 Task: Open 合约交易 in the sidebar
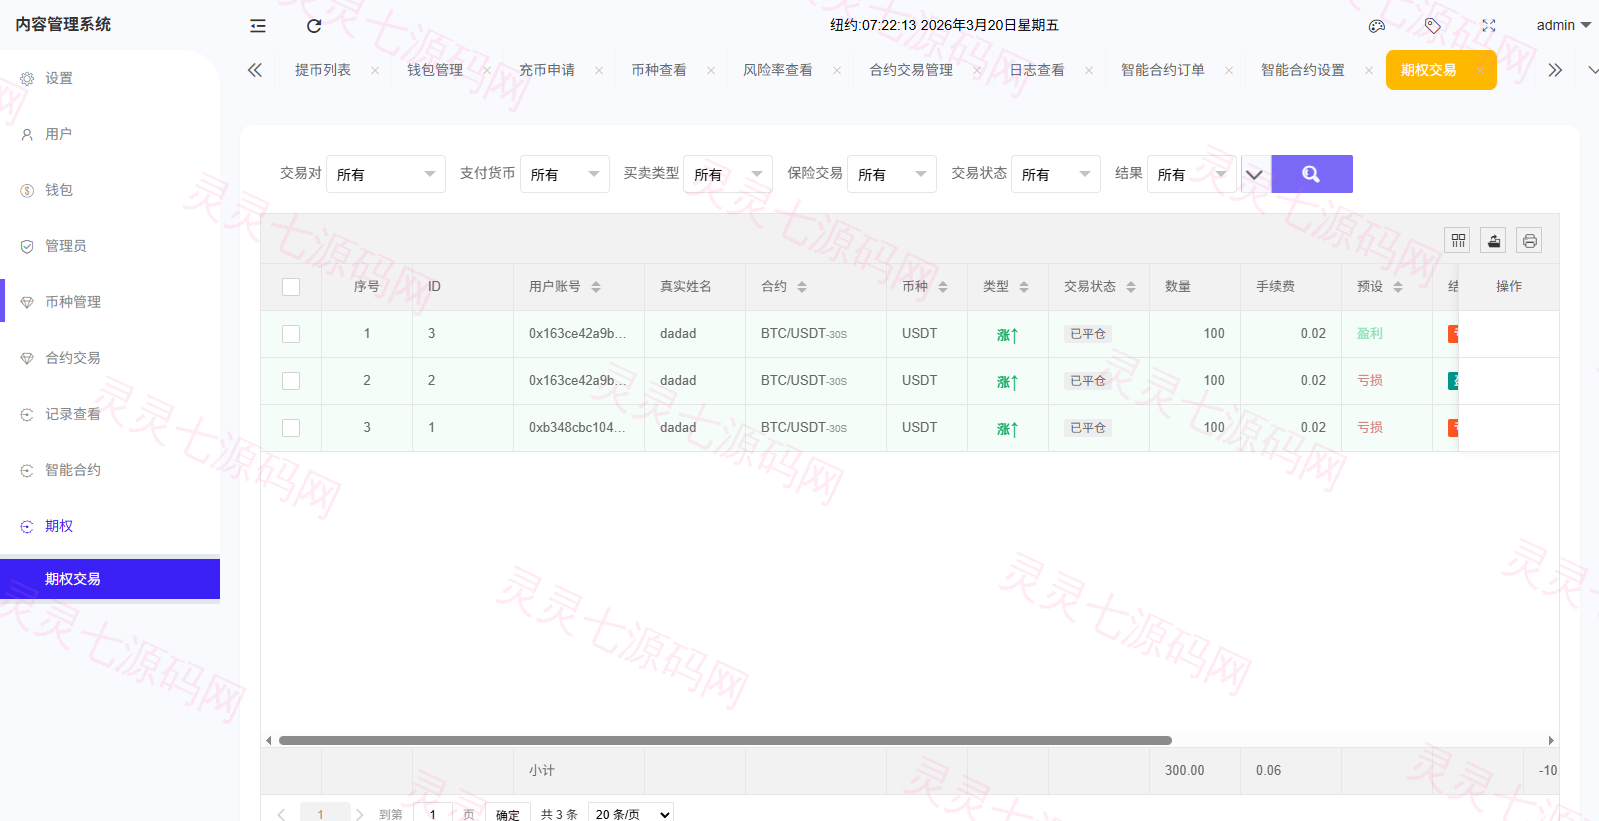[110, 358]
